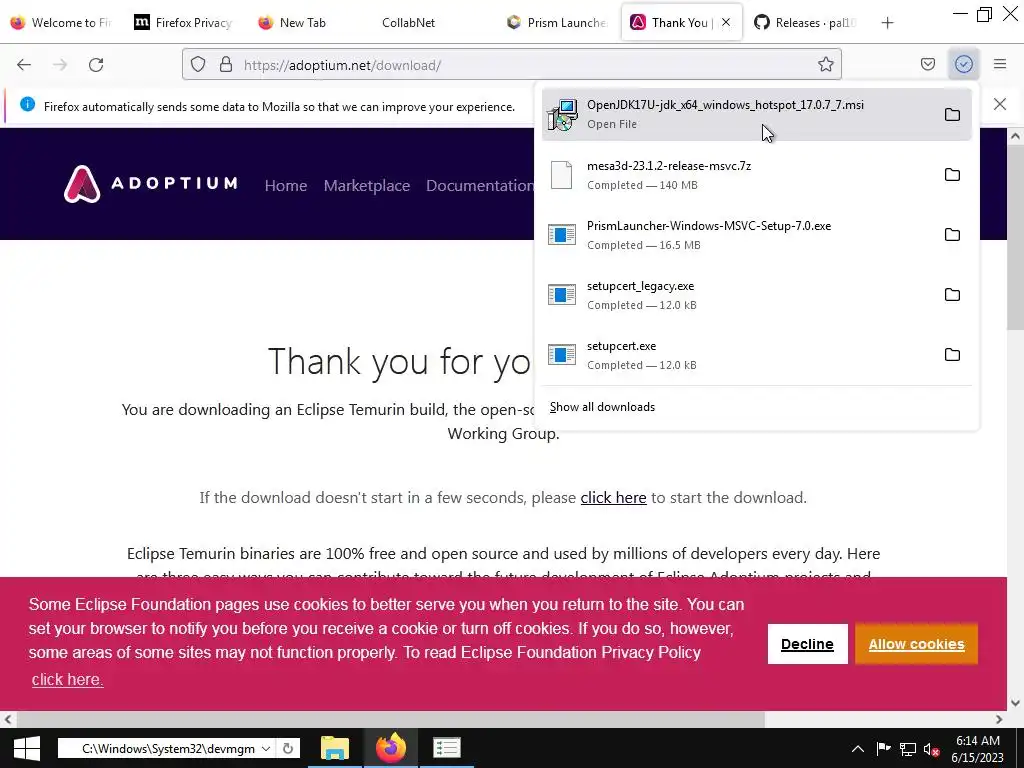Open the Firefox hamburger application menu
Image resolution: width=1024 pixels, height=768 pixels.
click(x=1000, y=64)
